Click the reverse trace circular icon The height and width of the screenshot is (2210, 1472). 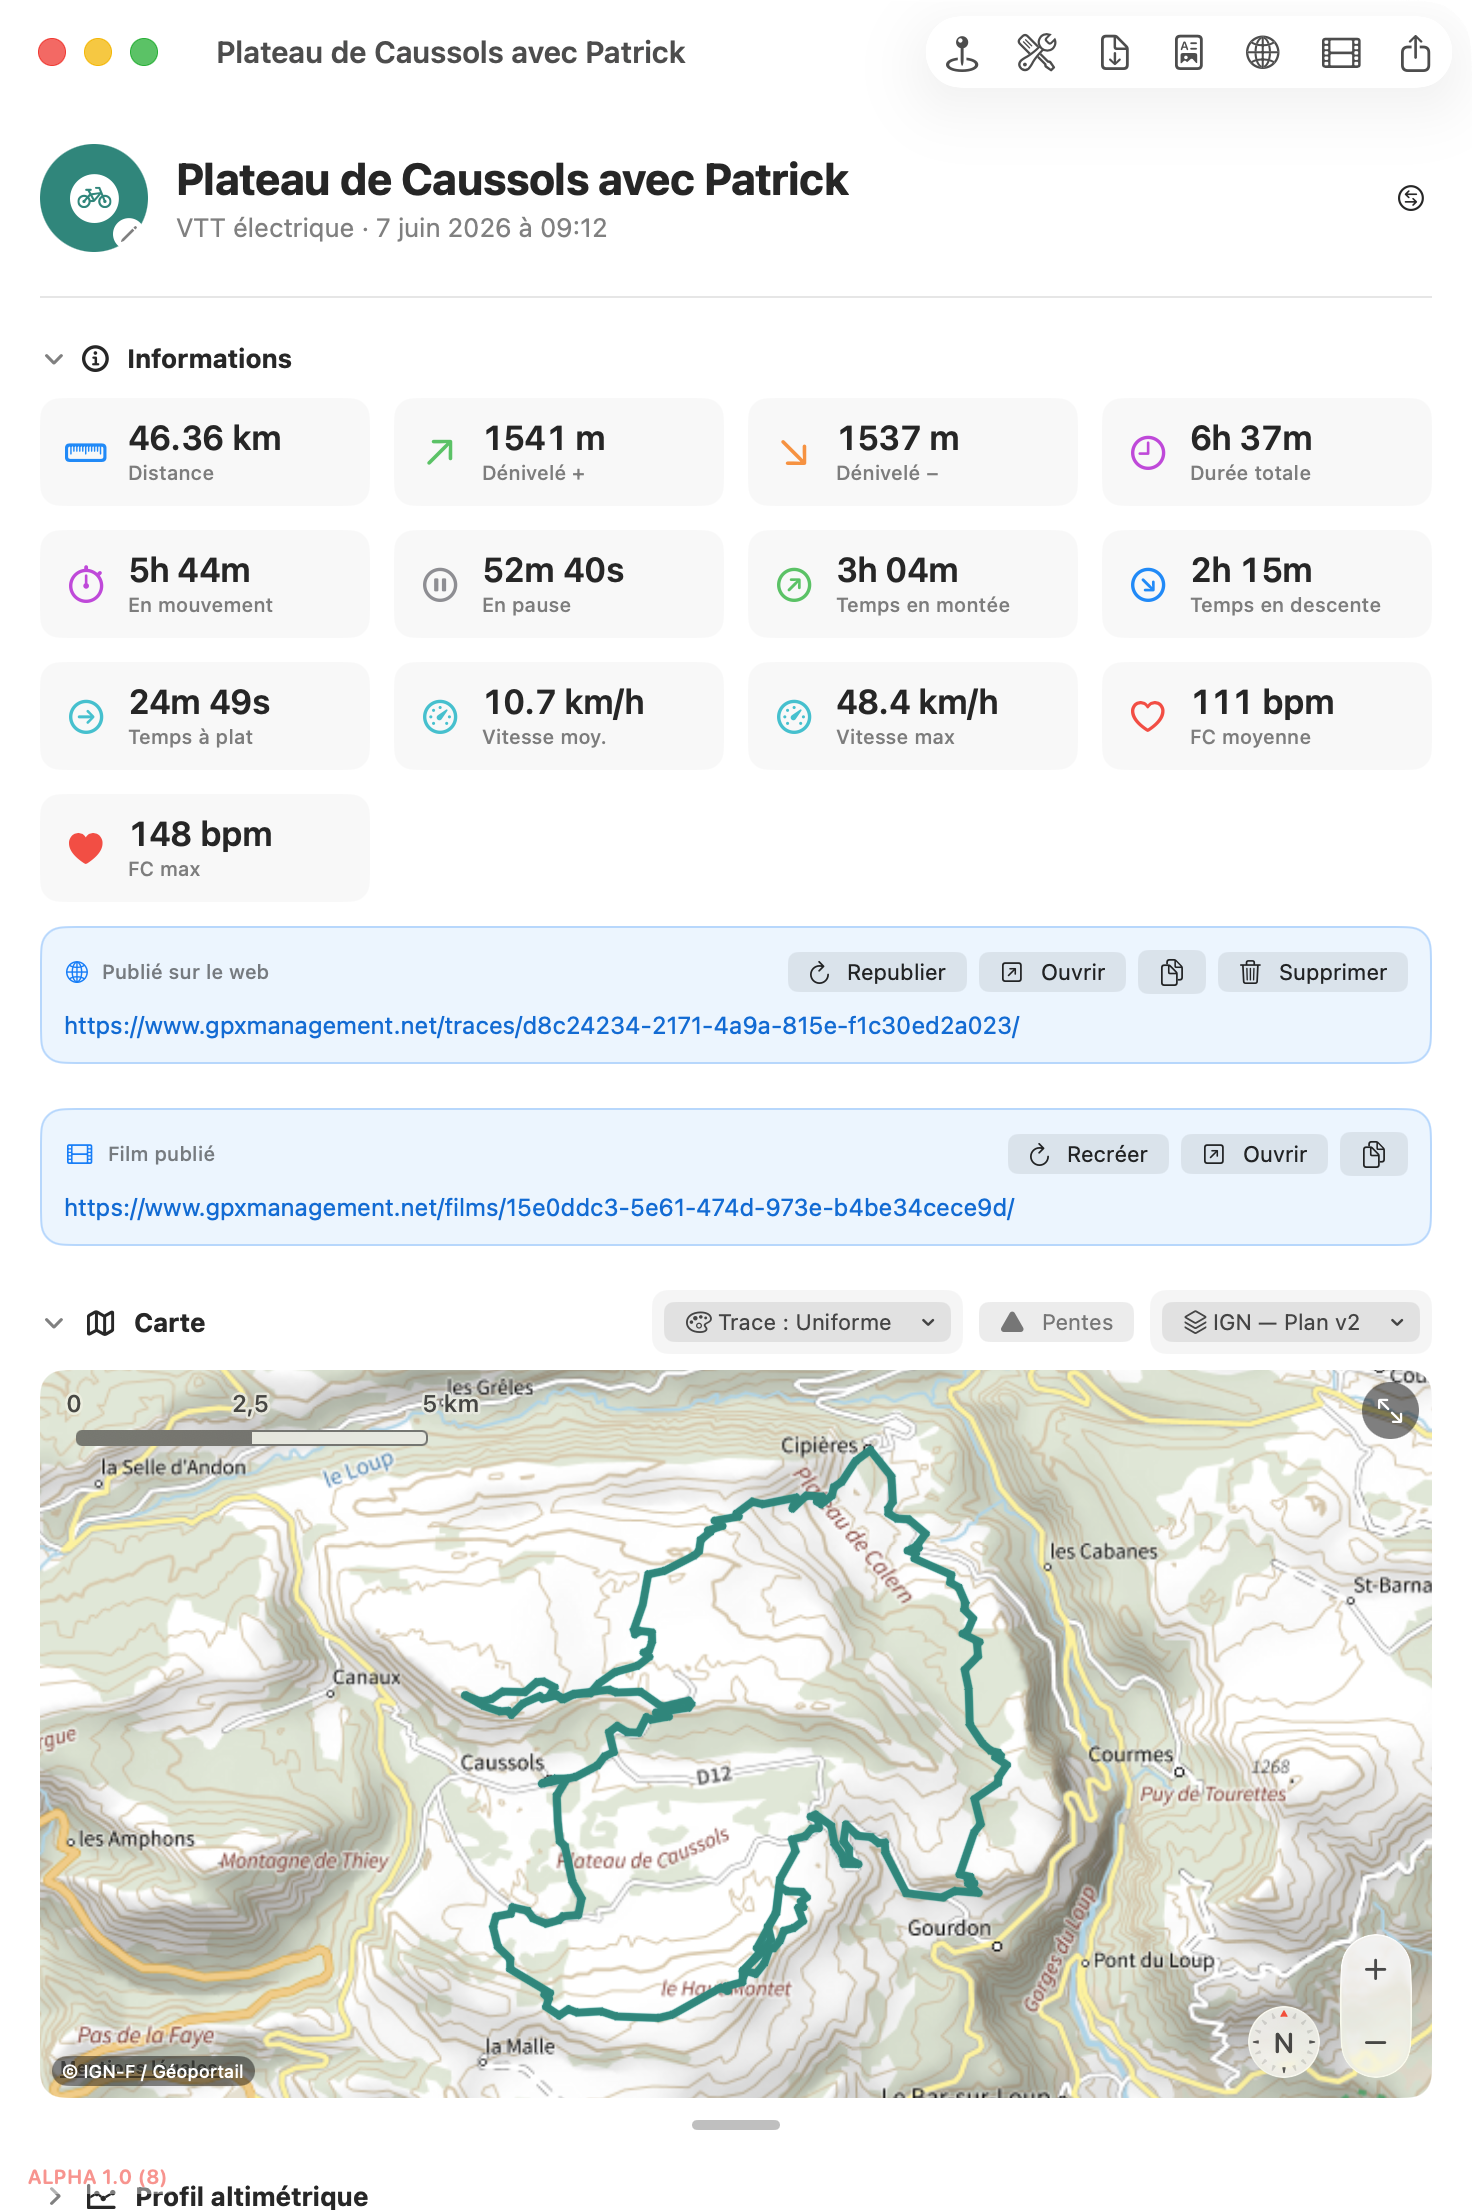click(1411, 198)
